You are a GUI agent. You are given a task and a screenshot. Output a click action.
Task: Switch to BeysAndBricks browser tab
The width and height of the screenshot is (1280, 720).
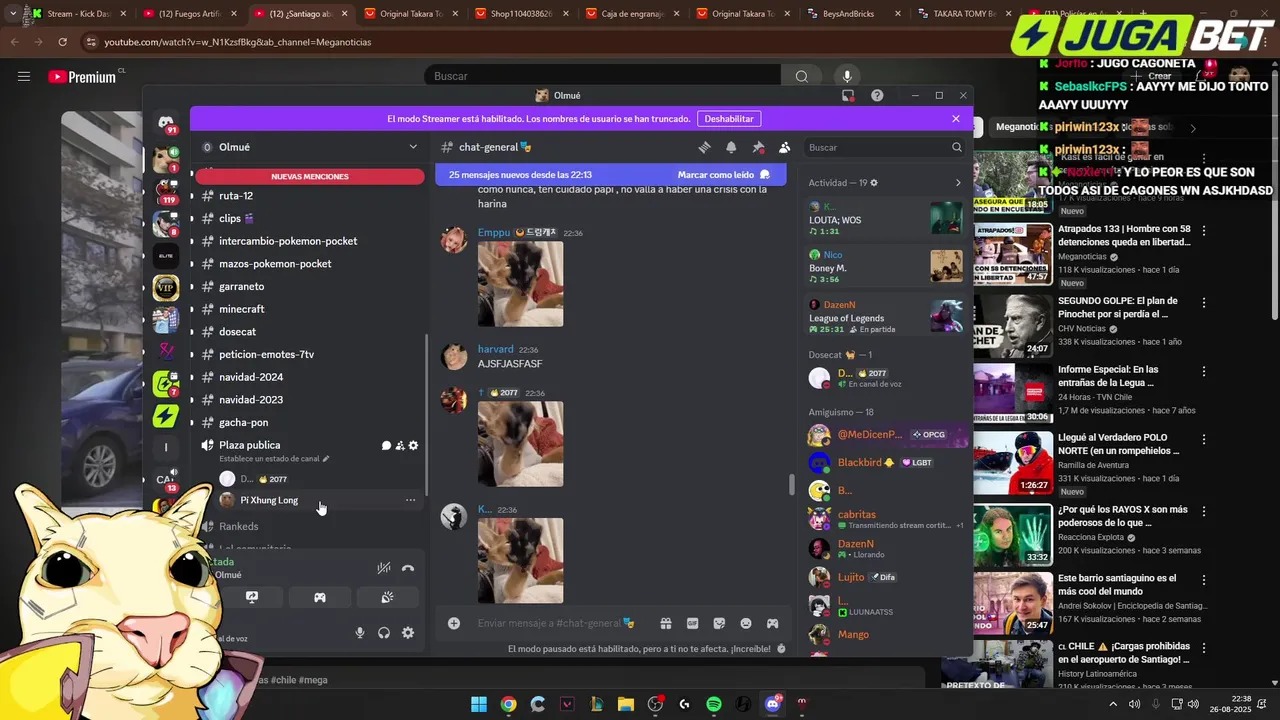pyautogui.click(x=854, y=14)
